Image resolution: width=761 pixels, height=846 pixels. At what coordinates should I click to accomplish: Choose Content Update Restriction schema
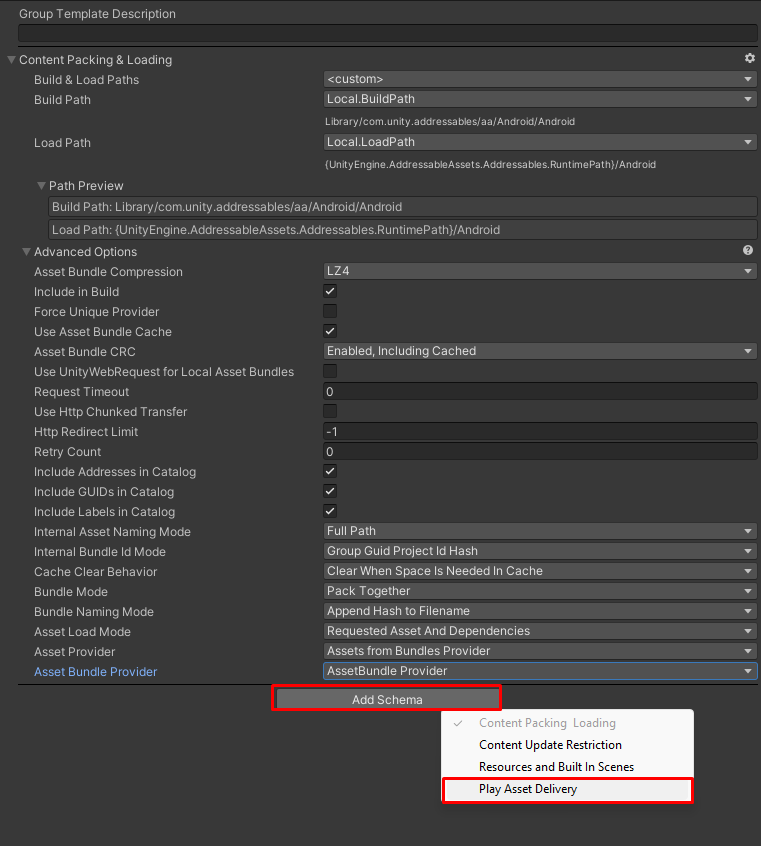click(x=550, y=745)
